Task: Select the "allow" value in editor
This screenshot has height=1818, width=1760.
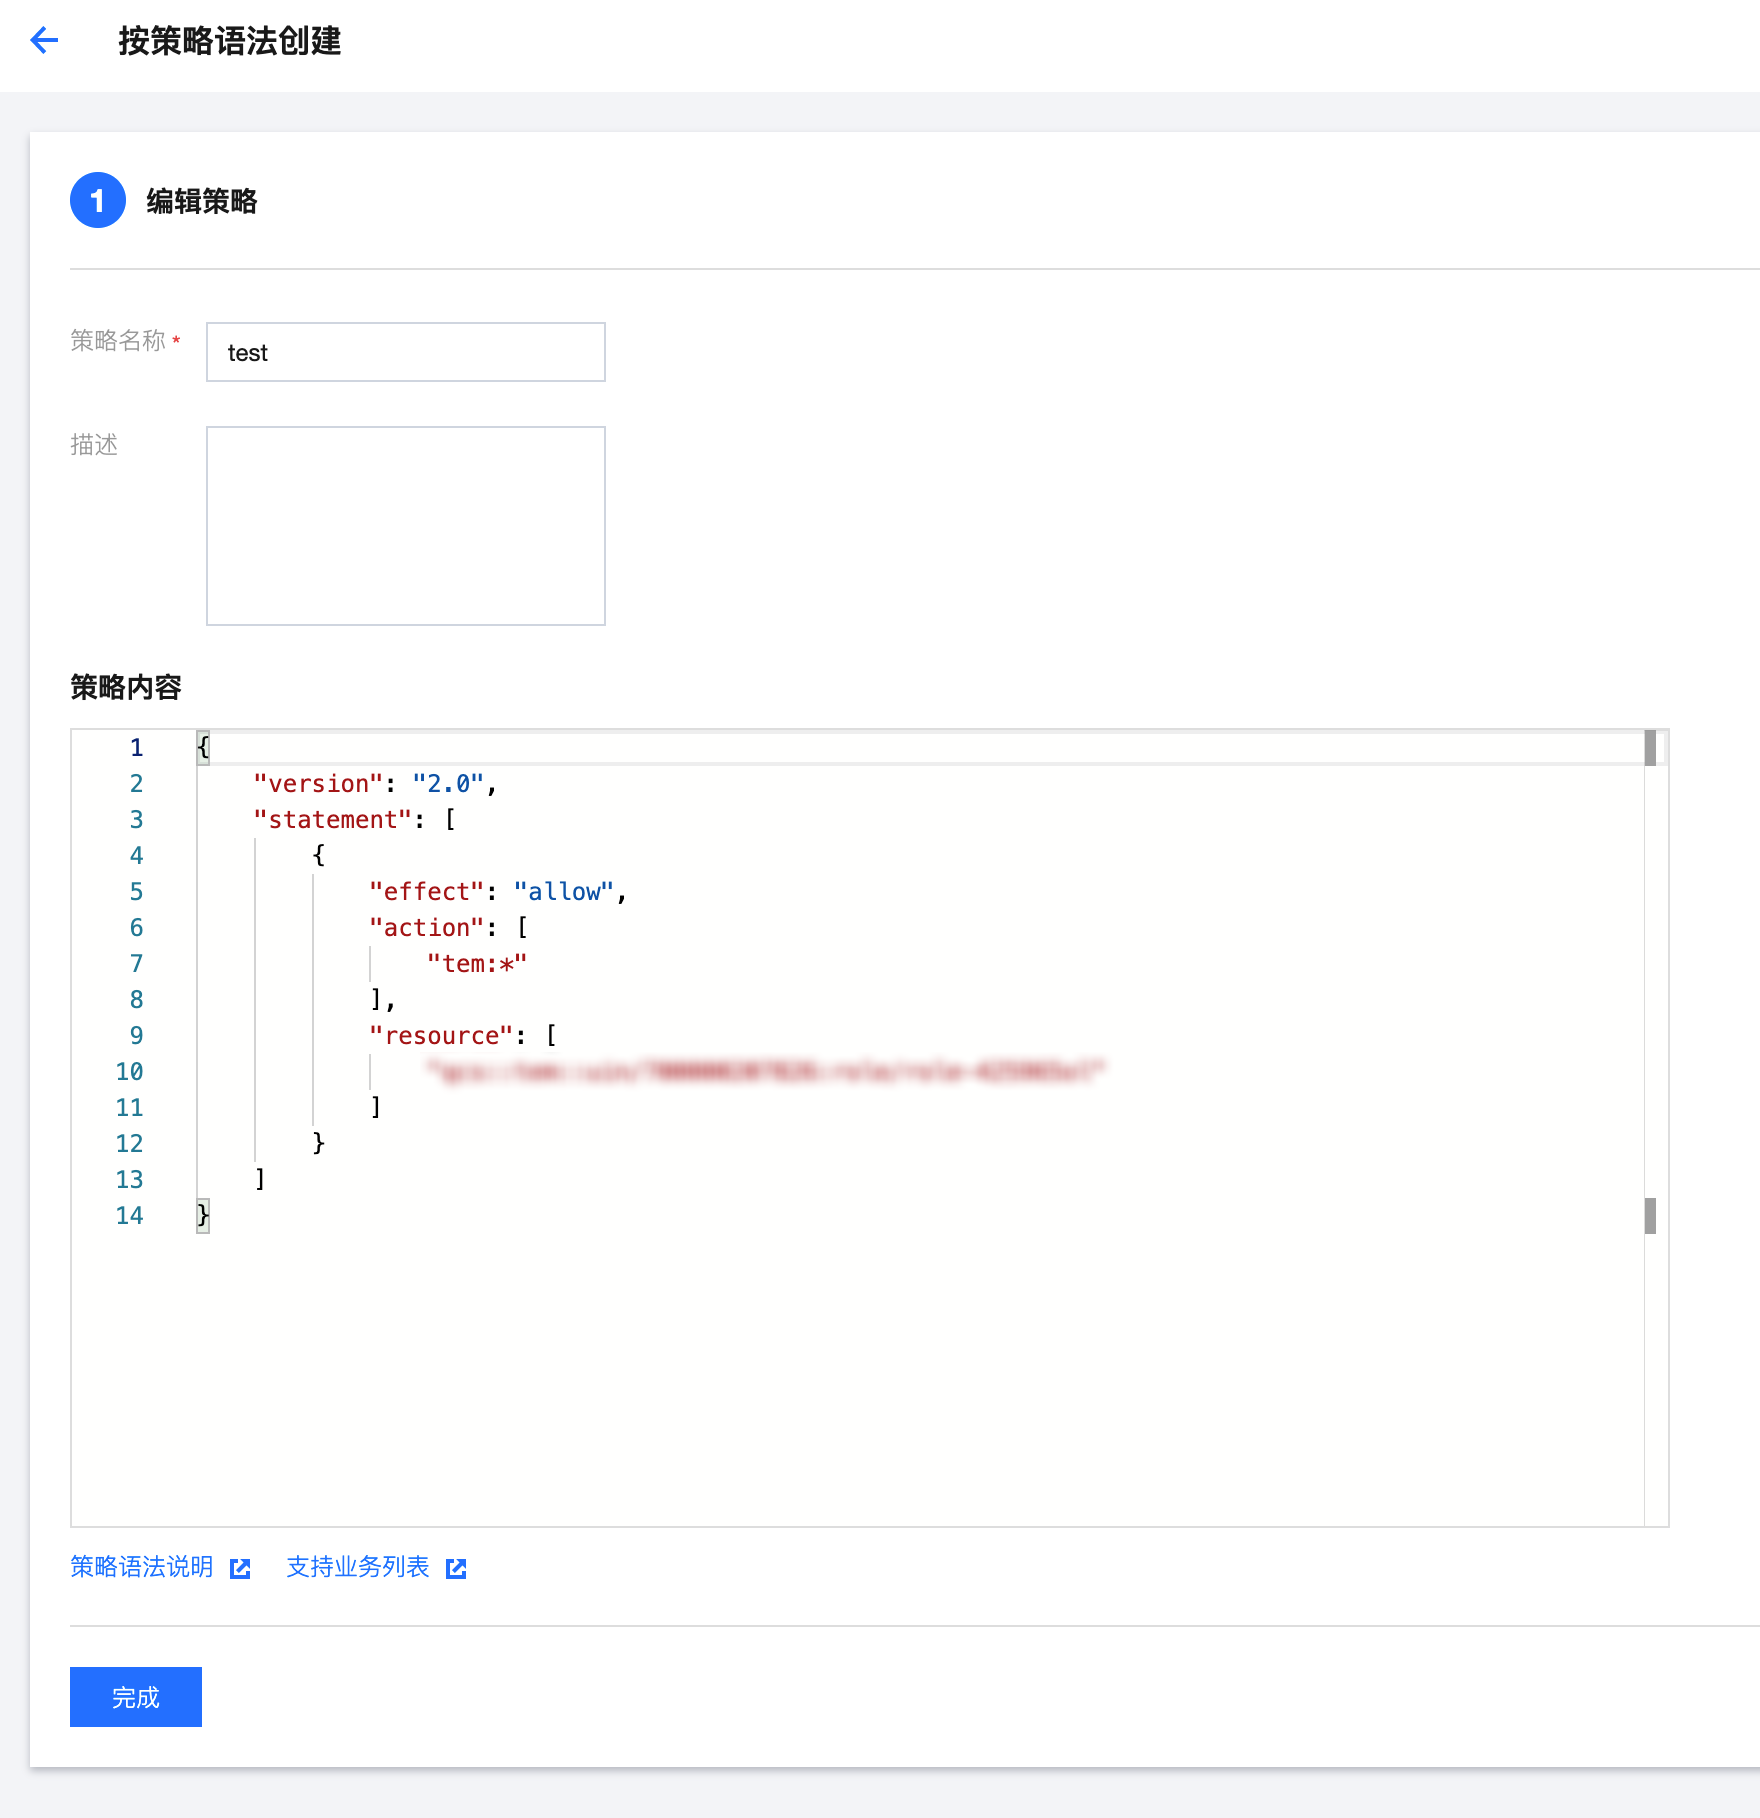Action: (x=564, y=892)
